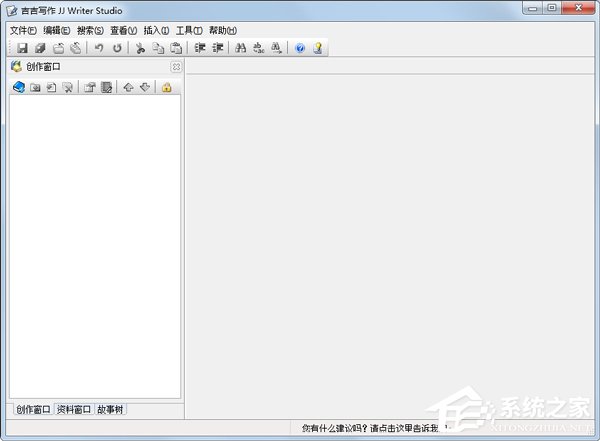Click the yellow padlock lock icon

166,87
